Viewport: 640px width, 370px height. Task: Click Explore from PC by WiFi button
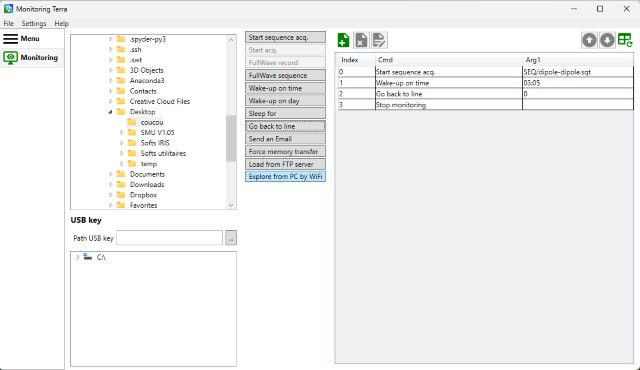tap(285, 177)
